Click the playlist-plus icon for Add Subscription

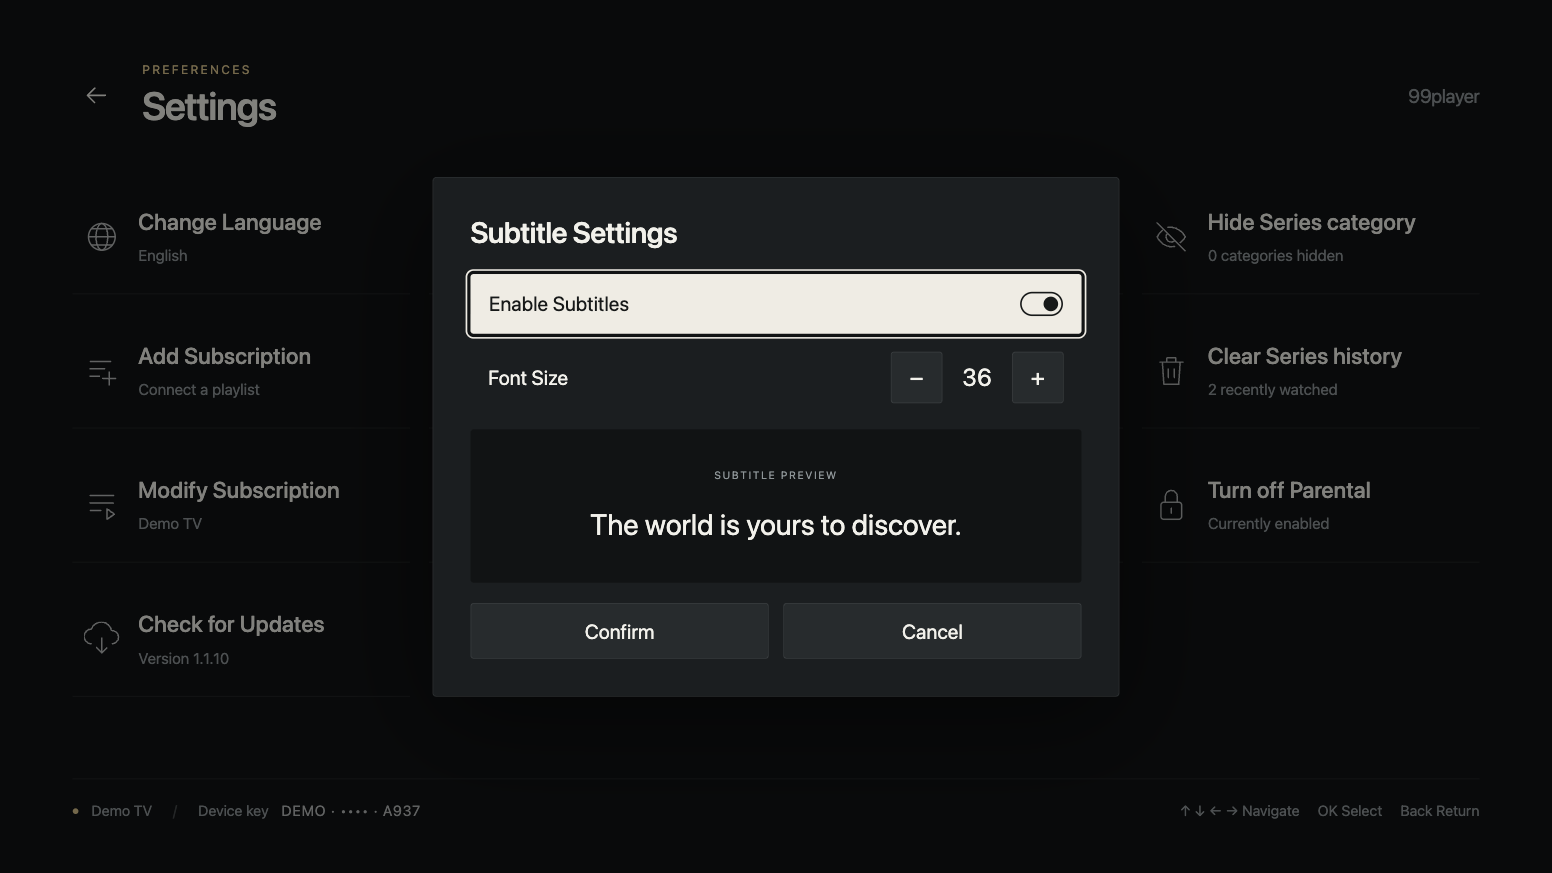(x=102, y=371)
